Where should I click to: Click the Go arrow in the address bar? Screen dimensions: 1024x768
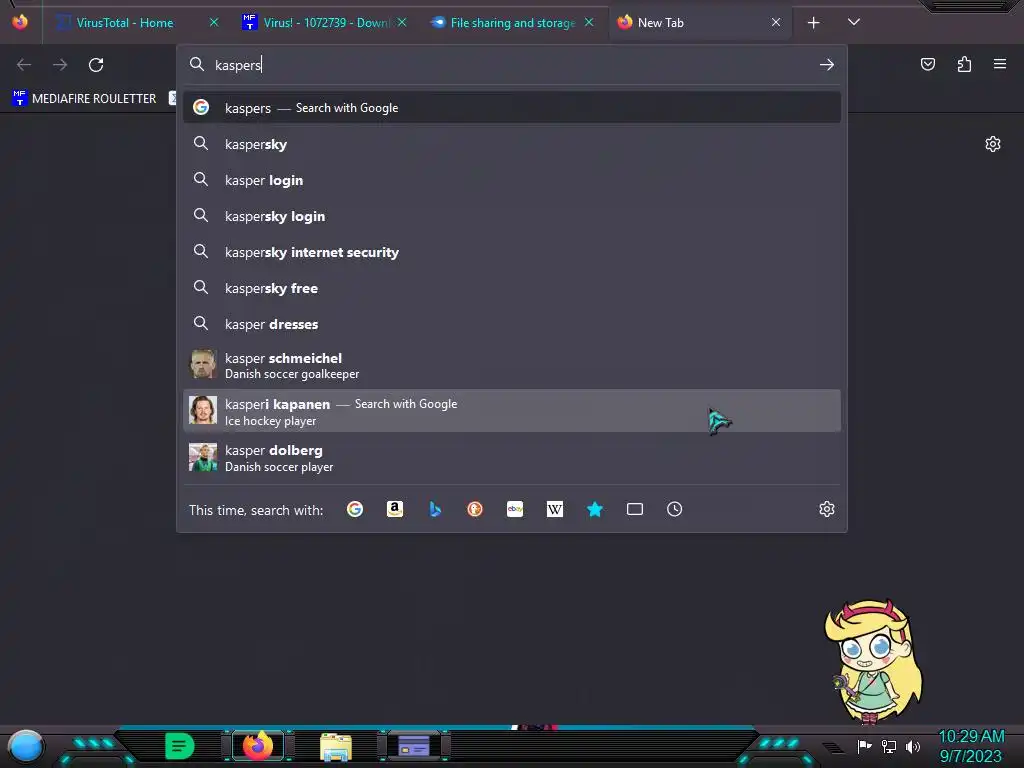click(827, 65)
